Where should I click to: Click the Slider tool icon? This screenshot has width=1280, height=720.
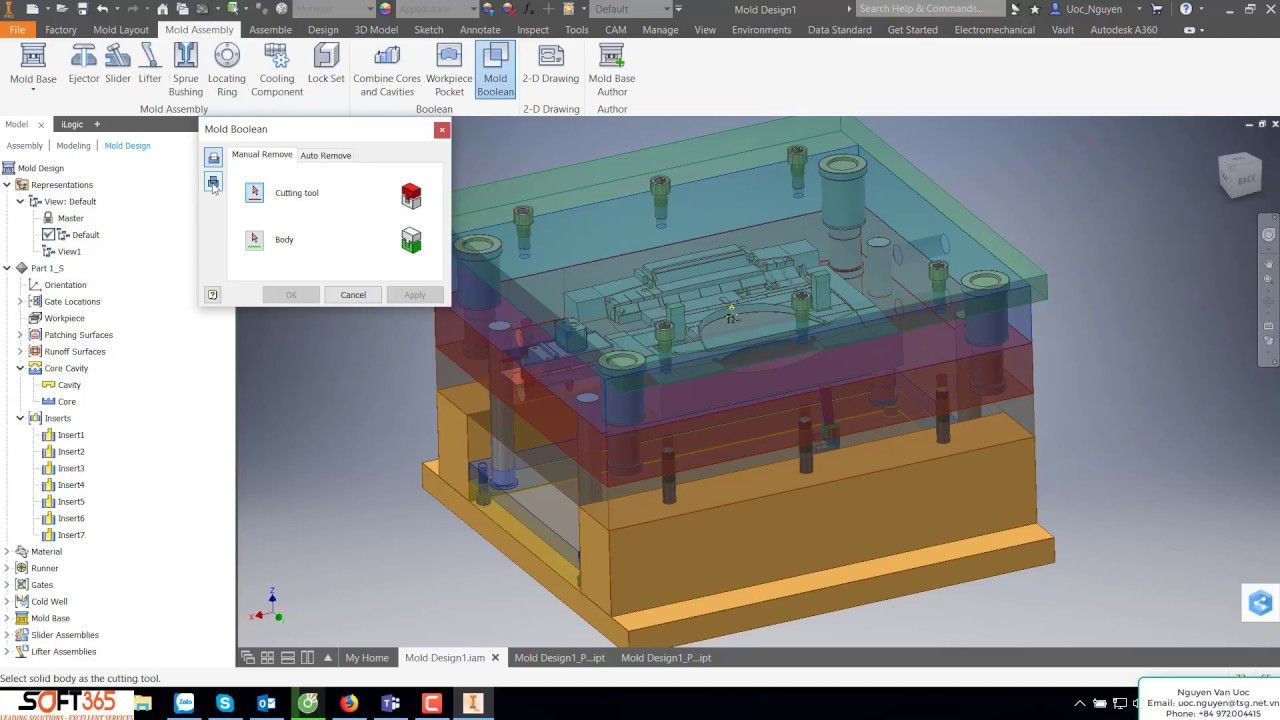[x=118, y=63]
